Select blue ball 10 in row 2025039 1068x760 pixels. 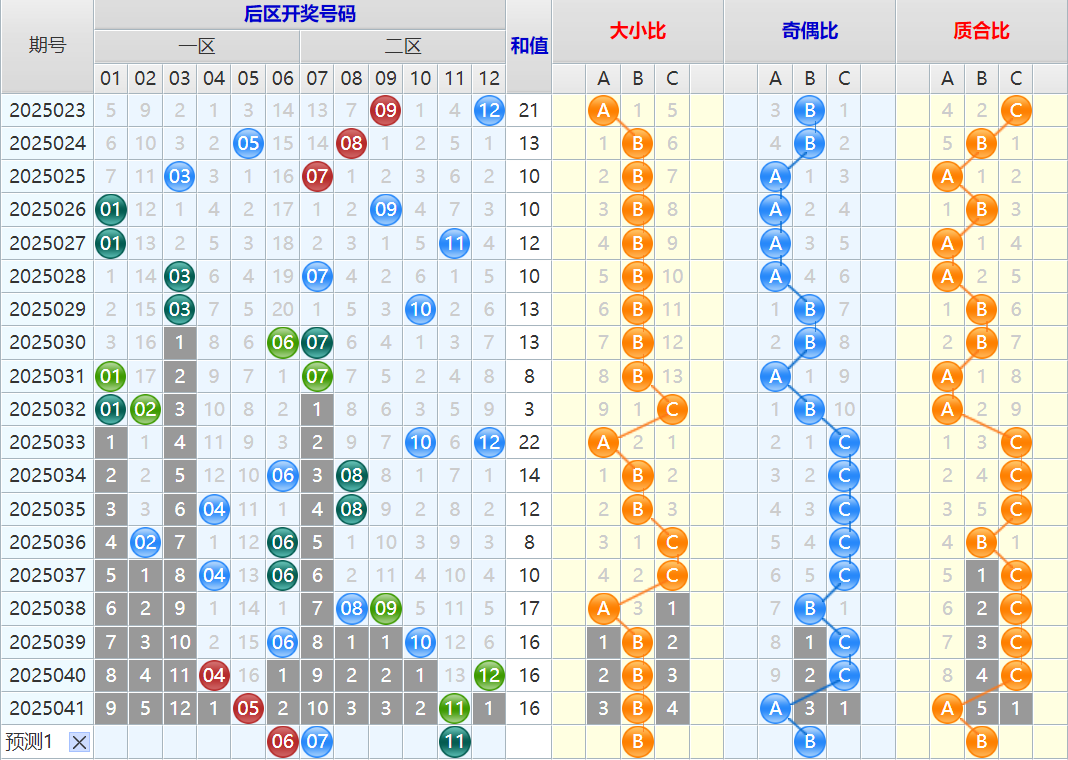(x=420, y=642)
